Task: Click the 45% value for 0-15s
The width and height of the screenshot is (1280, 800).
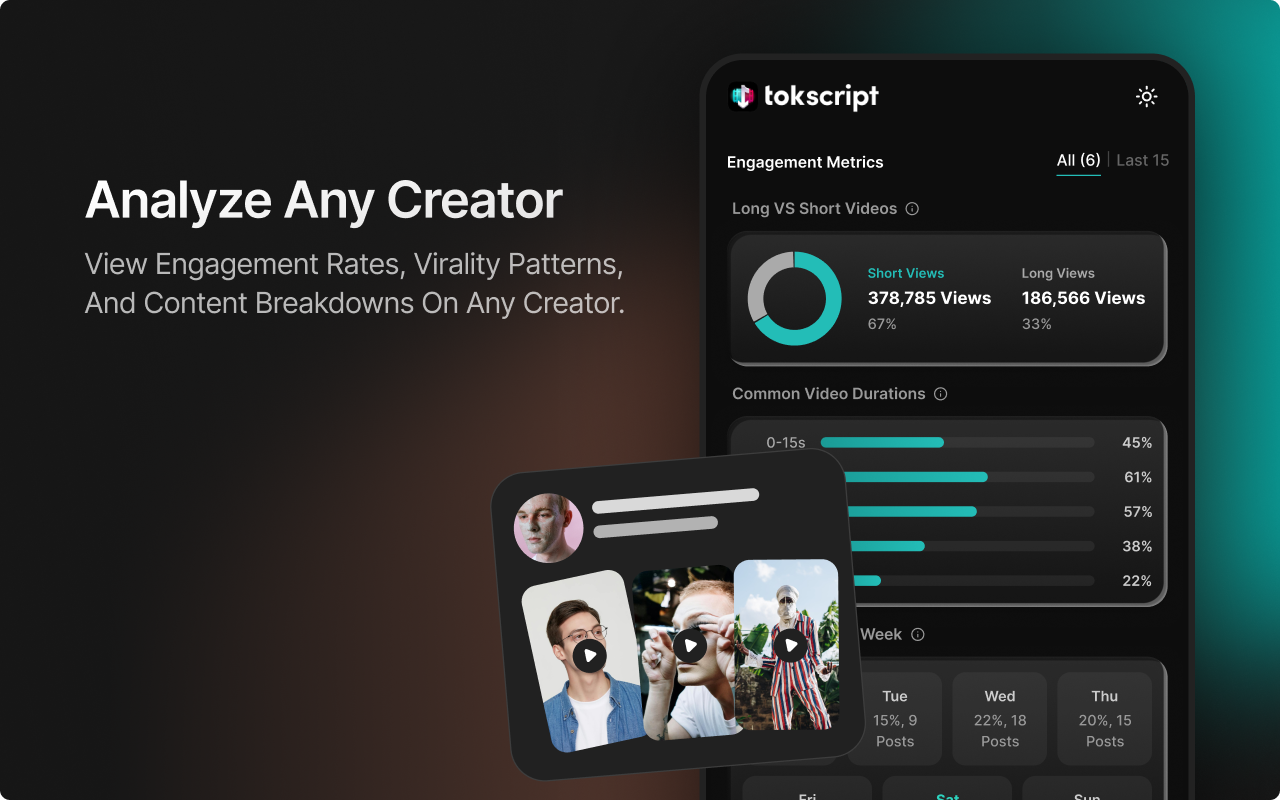Action: pyautogui.click(x=1137, y=442)
